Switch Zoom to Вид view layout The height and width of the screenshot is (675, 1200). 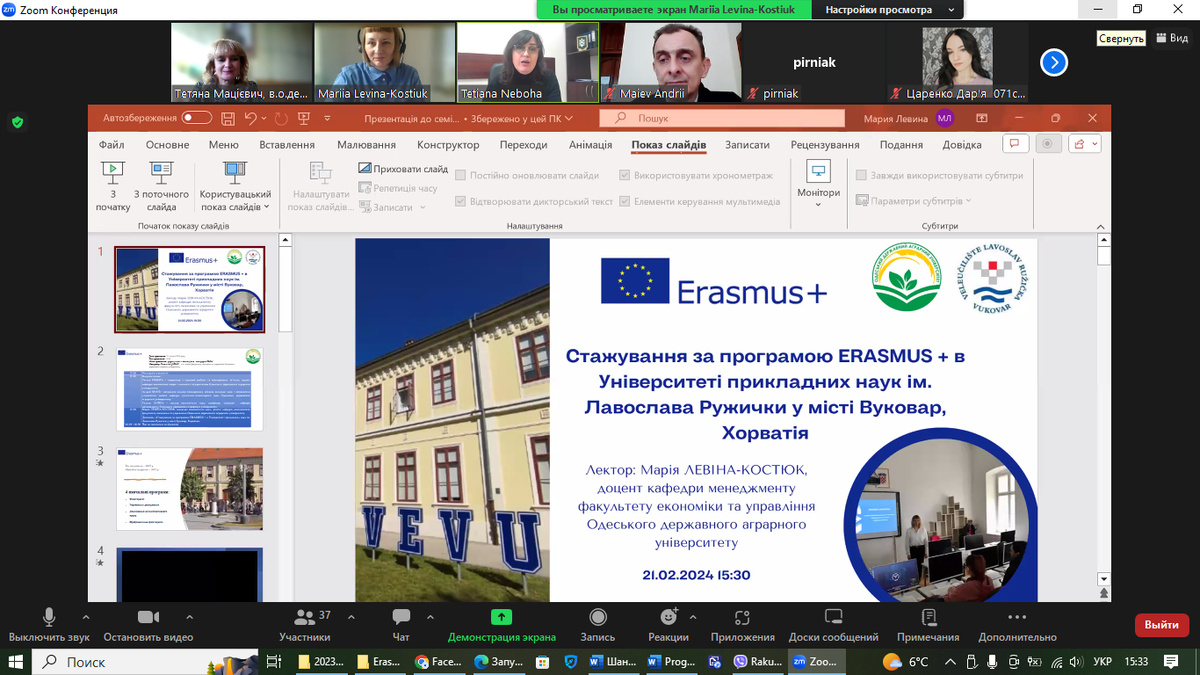1171,38
